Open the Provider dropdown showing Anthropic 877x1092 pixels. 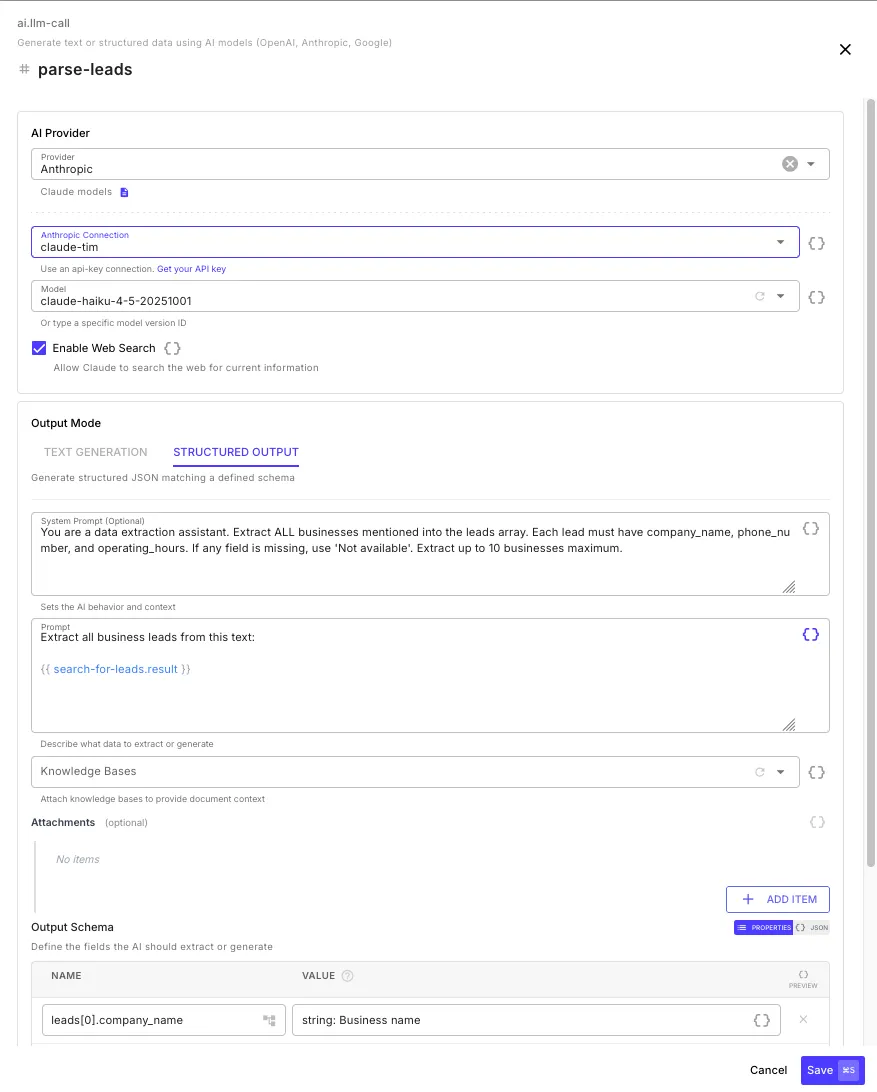pyautogui.click(x=810, y=163)
